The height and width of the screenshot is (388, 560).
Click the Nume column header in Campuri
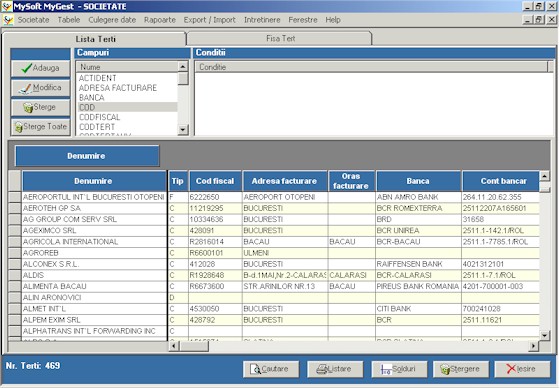pos(127,67)
